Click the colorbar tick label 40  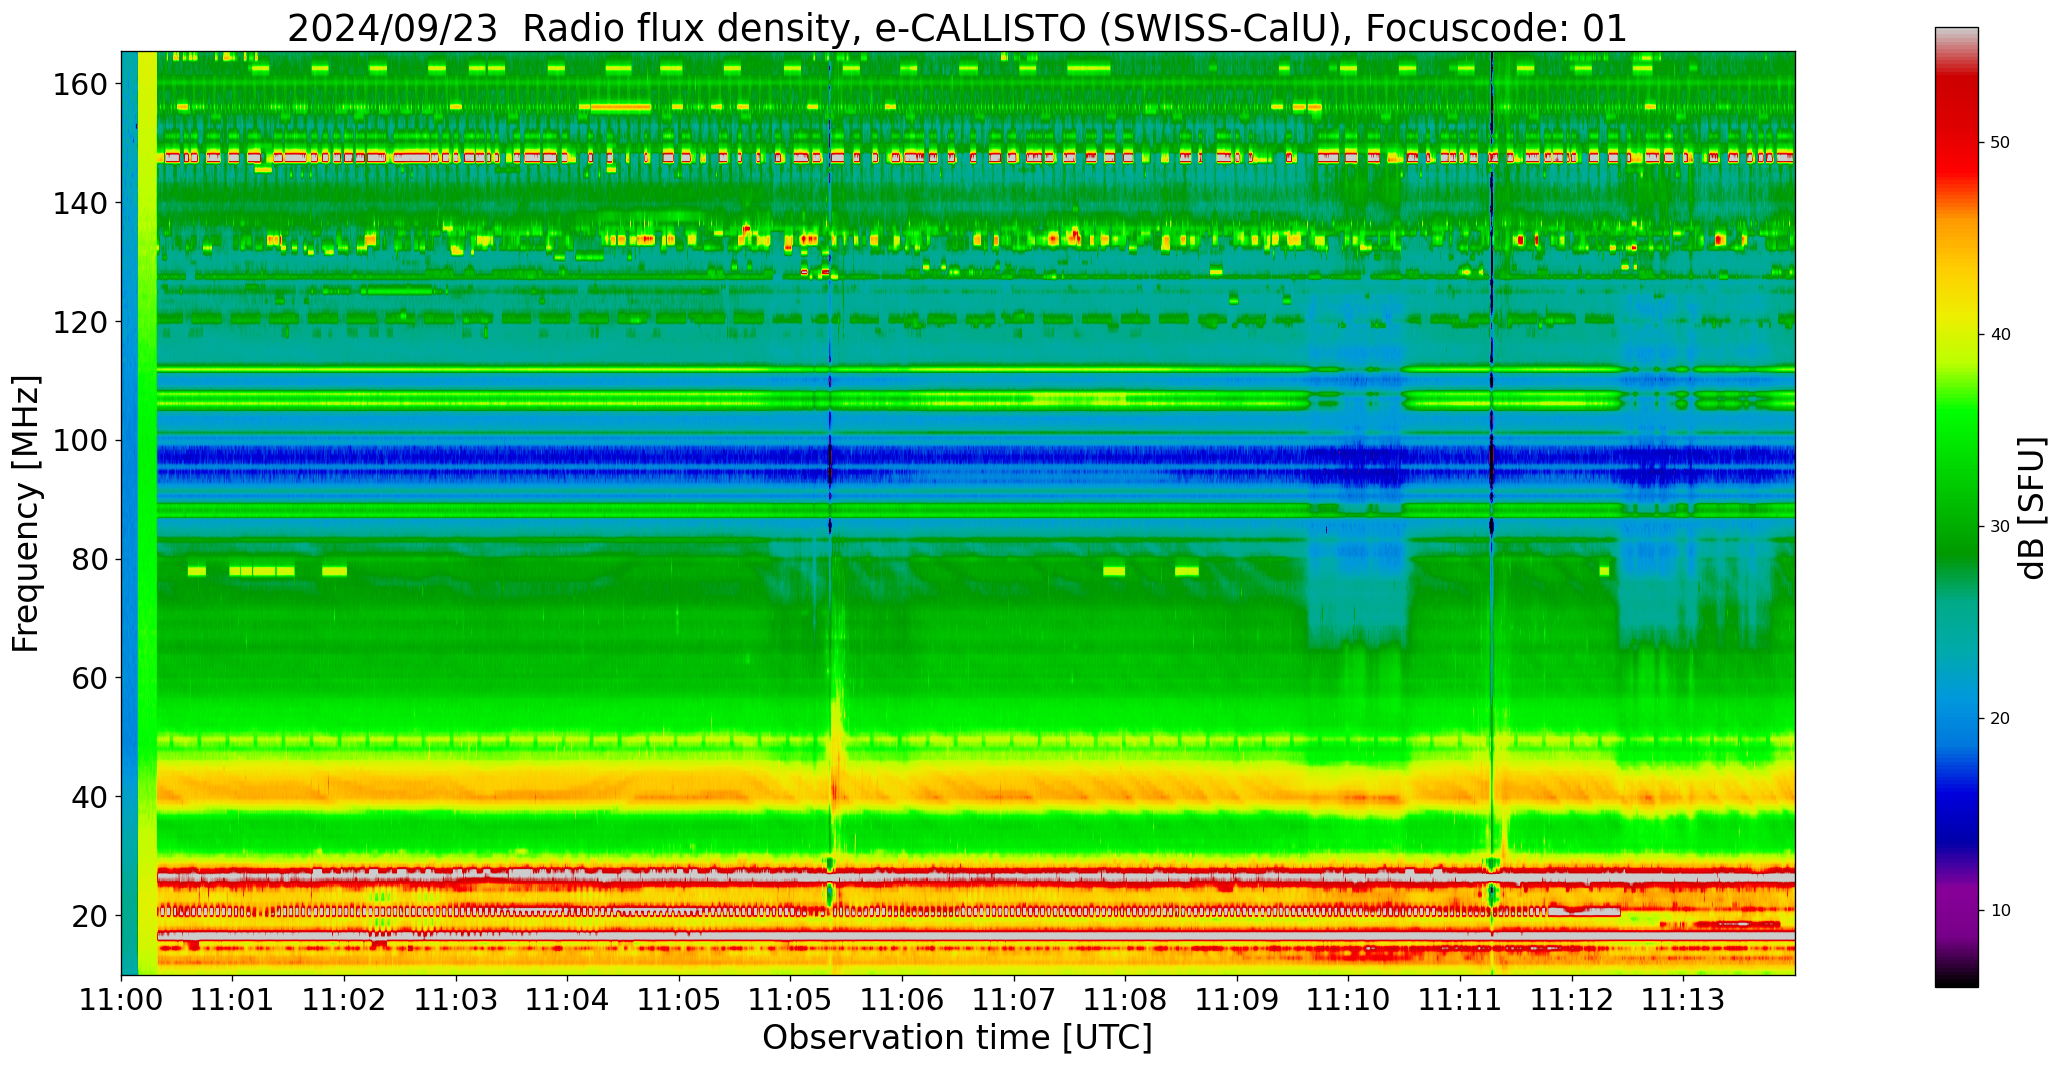click(x=2000, y=335)
